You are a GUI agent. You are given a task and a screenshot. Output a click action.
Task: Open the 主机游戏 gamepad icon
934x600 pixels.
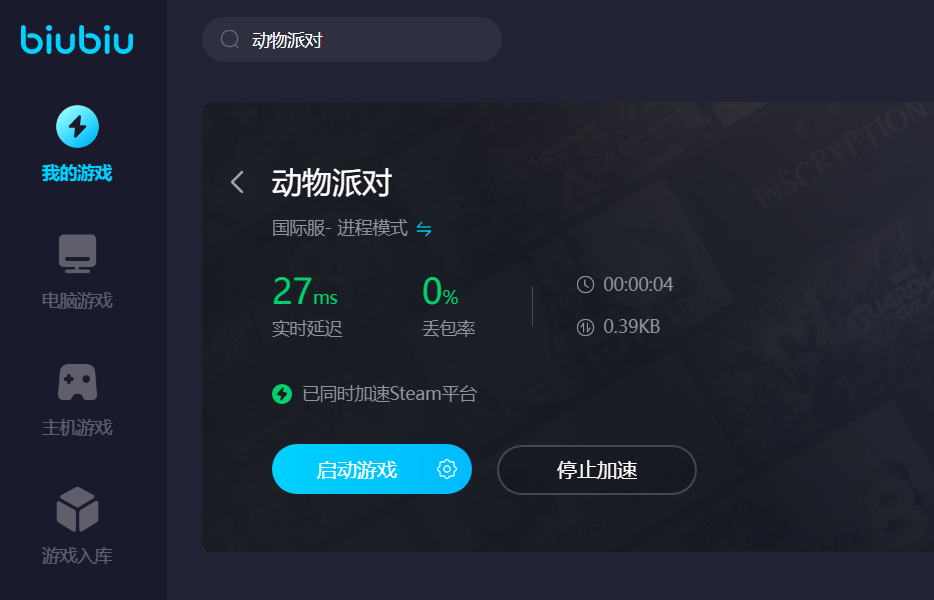(77, 382)
